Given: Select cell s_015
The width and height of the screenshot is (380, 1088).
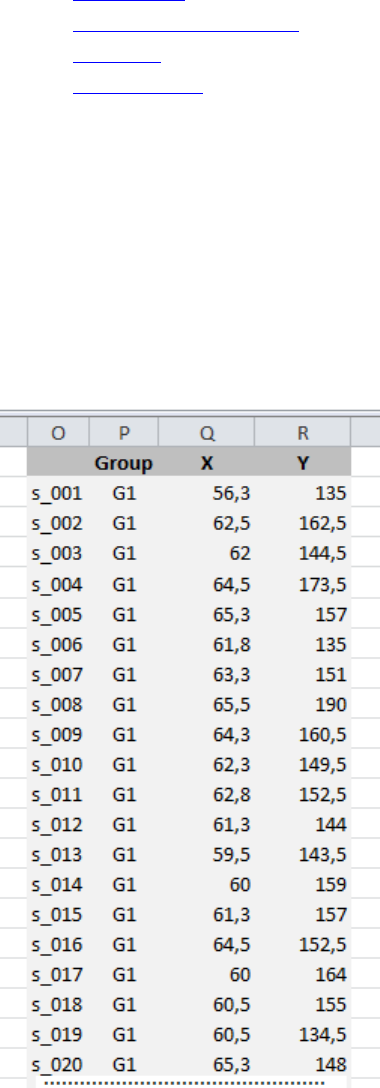Looking at the screenshot, I should point(58,915).
